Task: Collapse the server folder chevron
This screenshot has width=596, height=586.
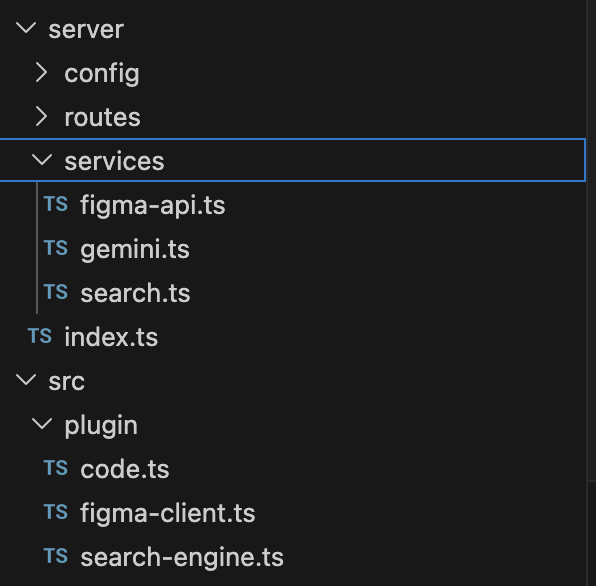Action: point(26,29)
